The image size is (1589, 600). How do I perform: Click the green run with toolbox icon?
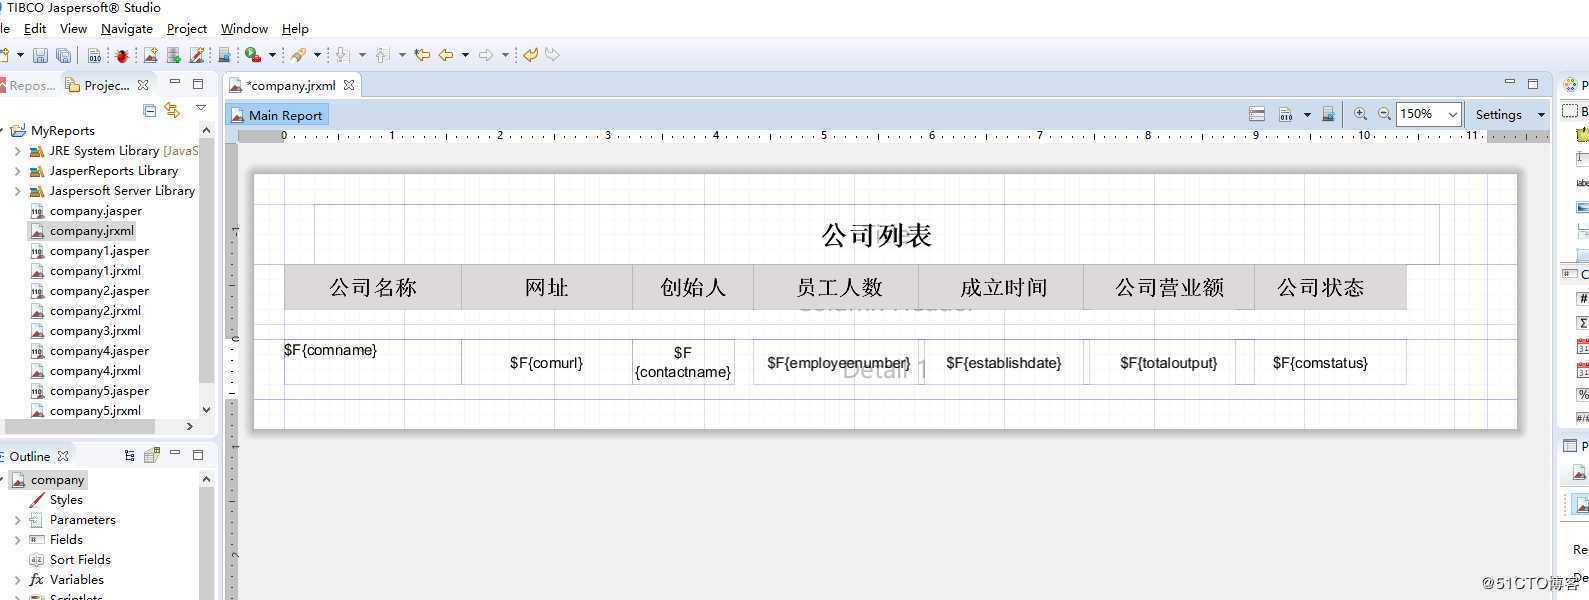coord(253,55)
